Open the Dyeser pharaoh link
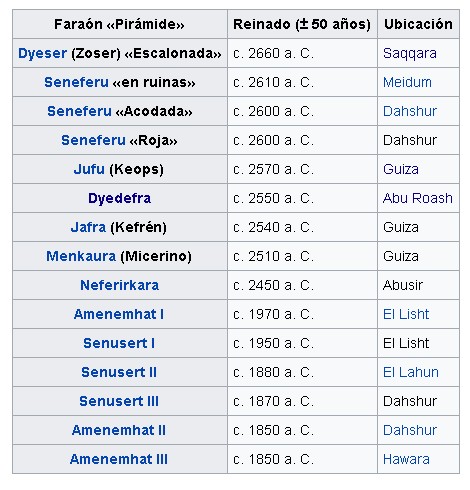Screen dimensions: 470x490 pyautogui.click(x=42, y=53)
